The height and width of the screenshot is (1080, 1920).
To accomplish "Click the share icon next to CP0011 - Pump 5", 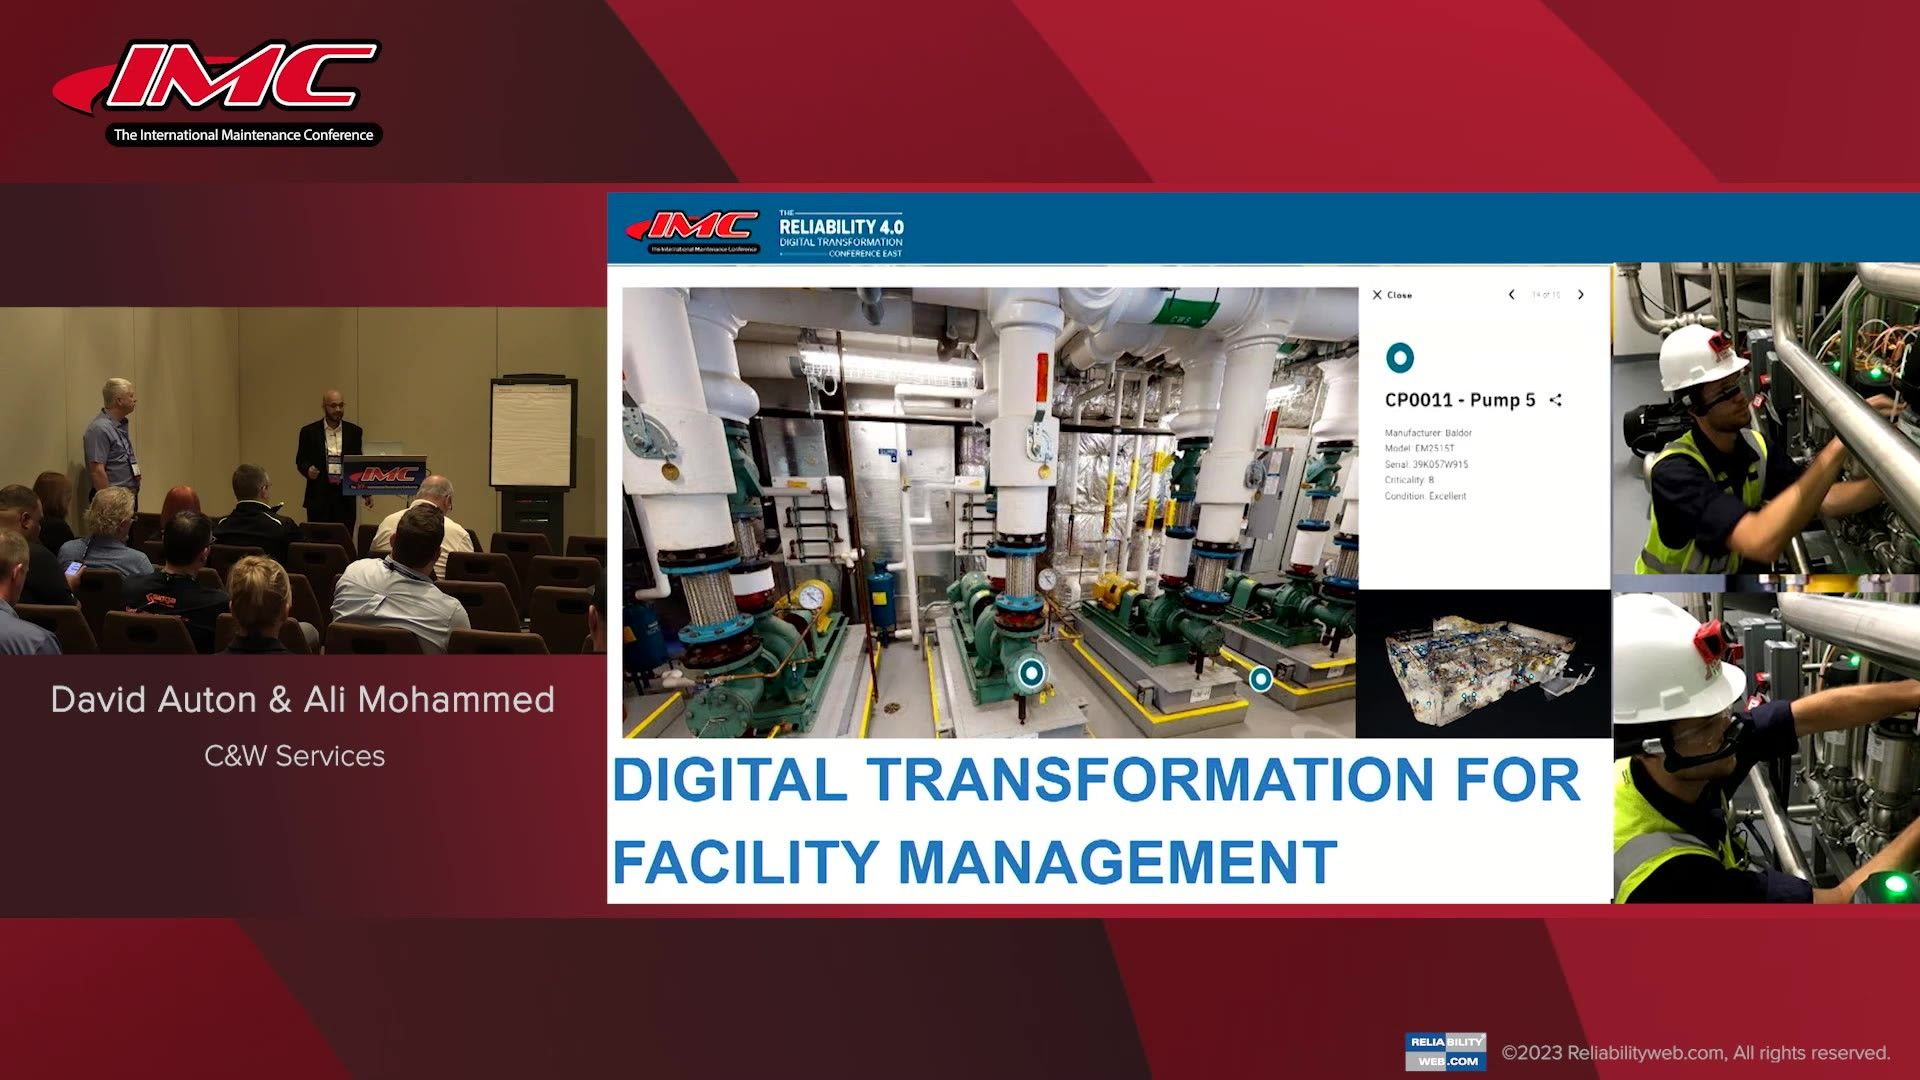I will 1556,400.
